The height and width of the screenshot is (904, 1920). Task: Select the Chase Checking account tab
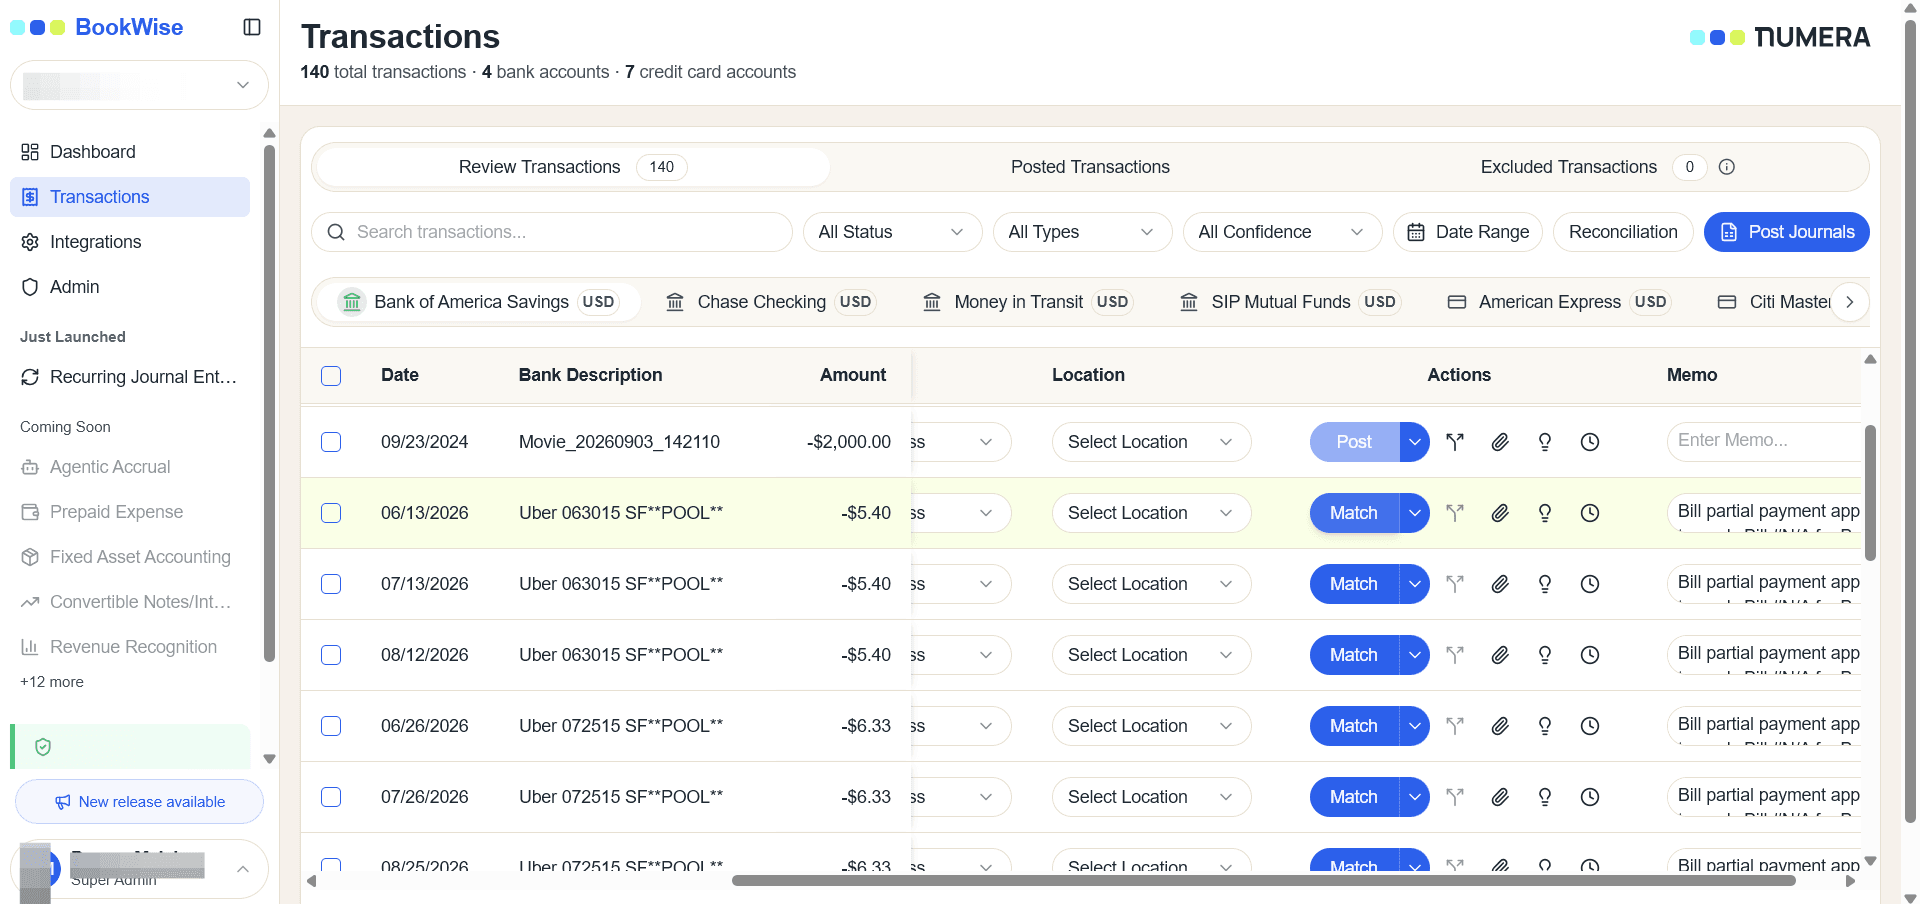pos(771,302)
